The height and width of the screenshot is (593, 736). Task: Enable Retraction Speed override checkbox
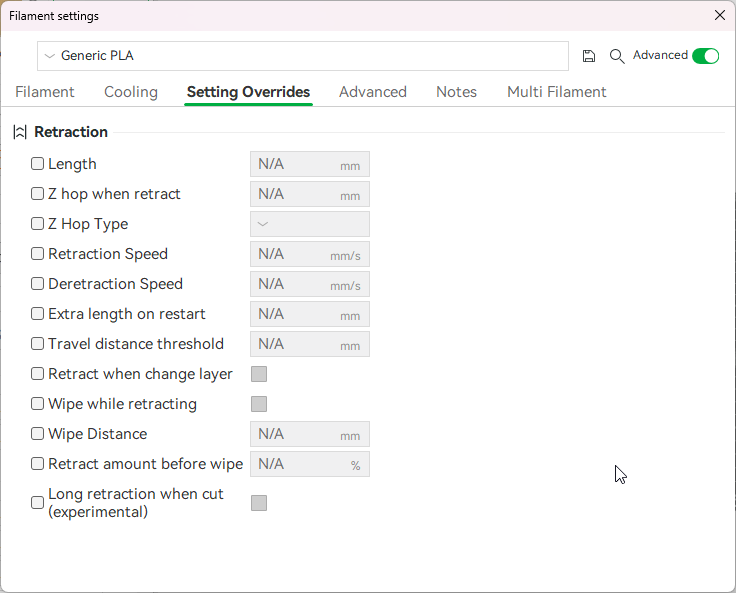click(x=38, y=254)
